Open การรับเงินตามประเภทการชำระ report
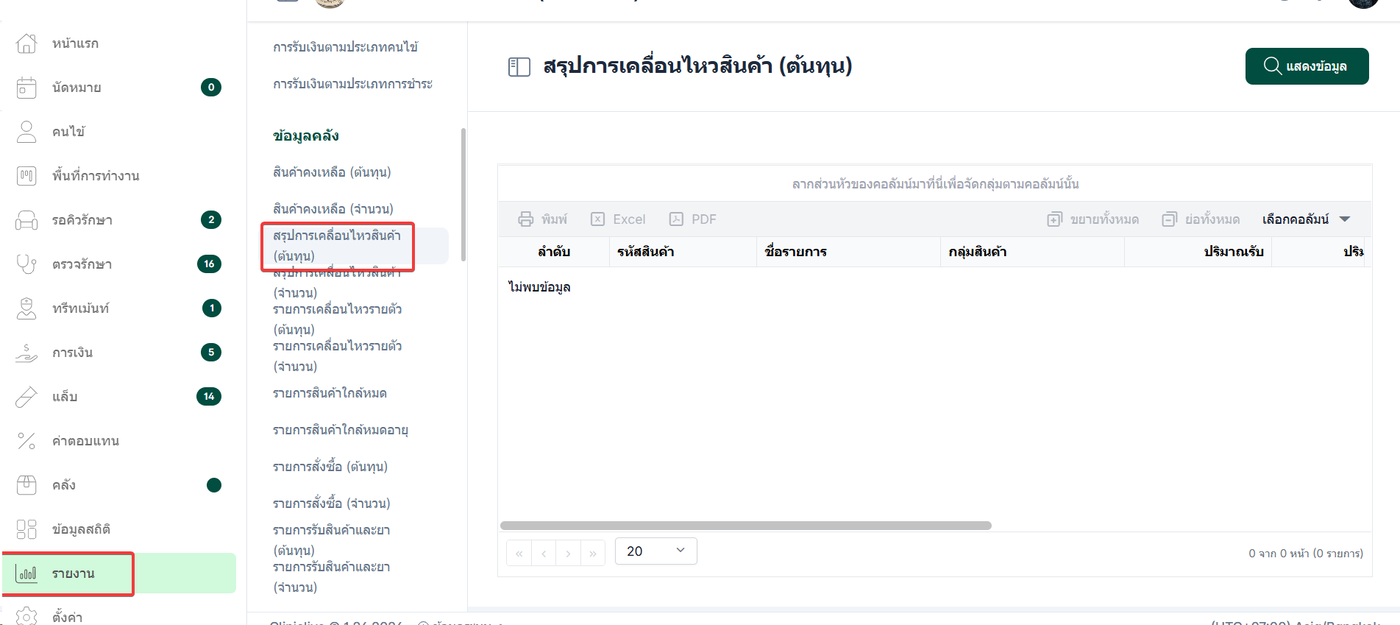 [x=352, y=83]
